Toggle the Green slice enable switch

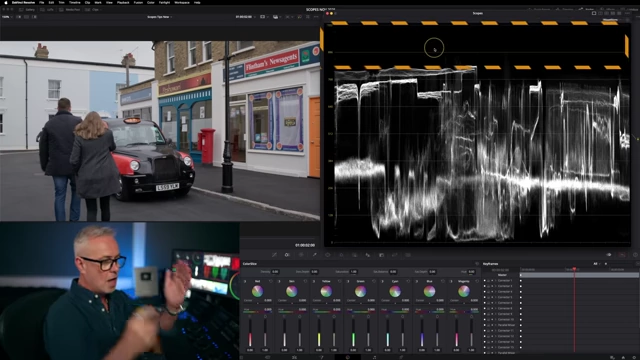pos(348,281)
